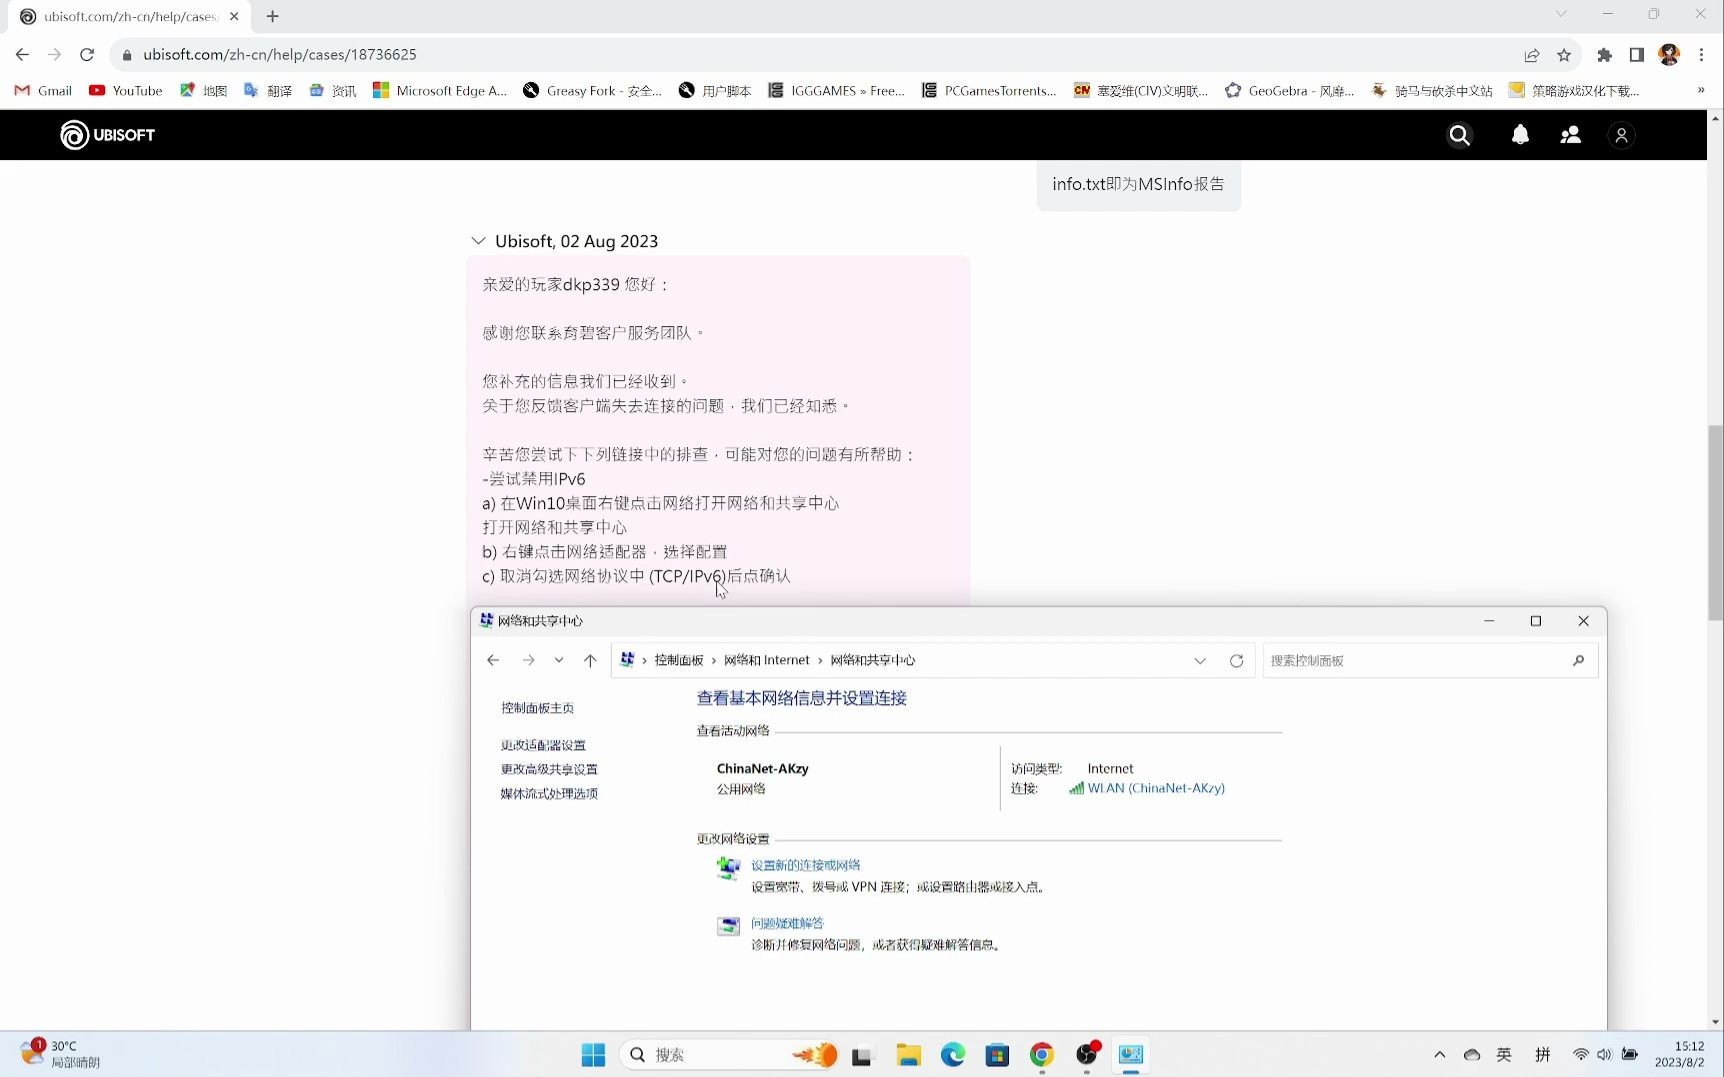This screenshot has height=1077, width=1724.
Task: Open the control panel taskbar icon
Action: [x=1131, y=1055]
